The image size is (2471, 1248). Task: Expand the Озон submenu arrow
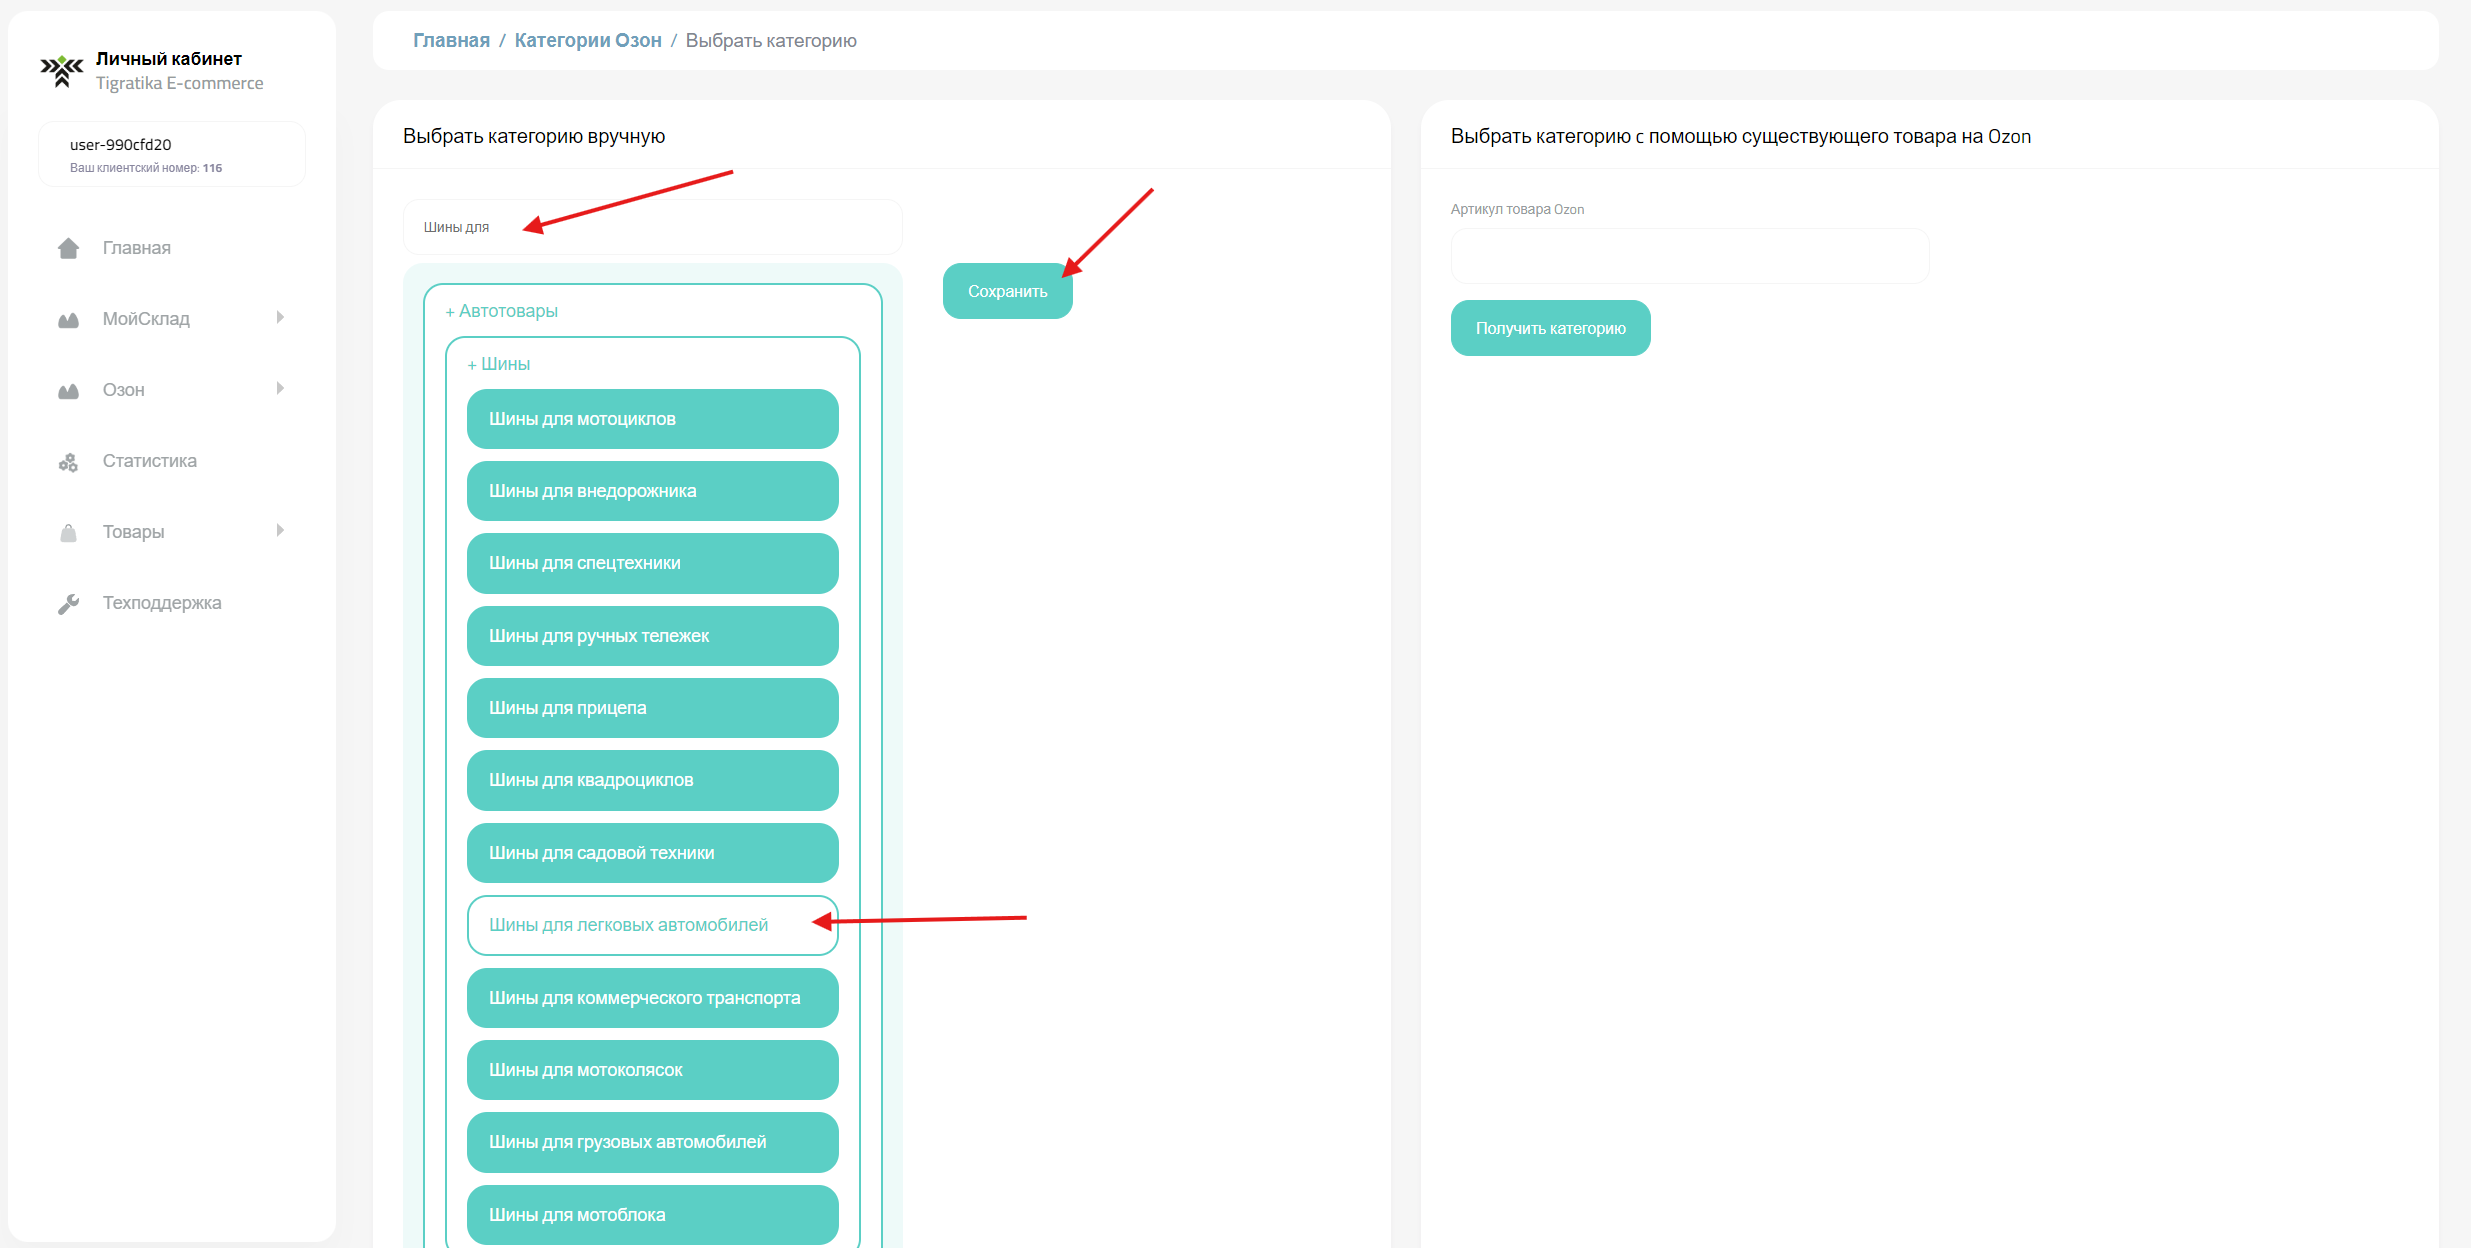coord(280,389)
